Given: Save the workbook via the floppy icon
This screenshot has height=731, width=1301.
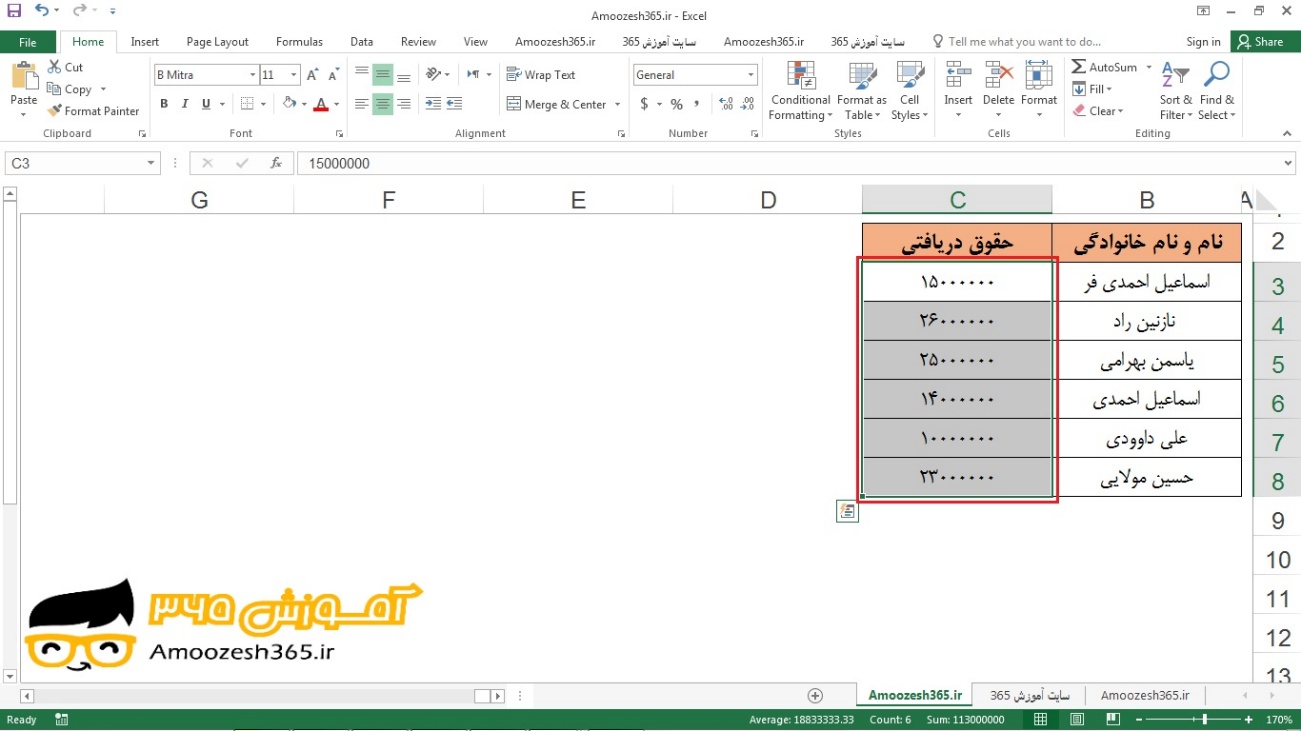Looking at the screenshot, I should click(x=14, y=11).
